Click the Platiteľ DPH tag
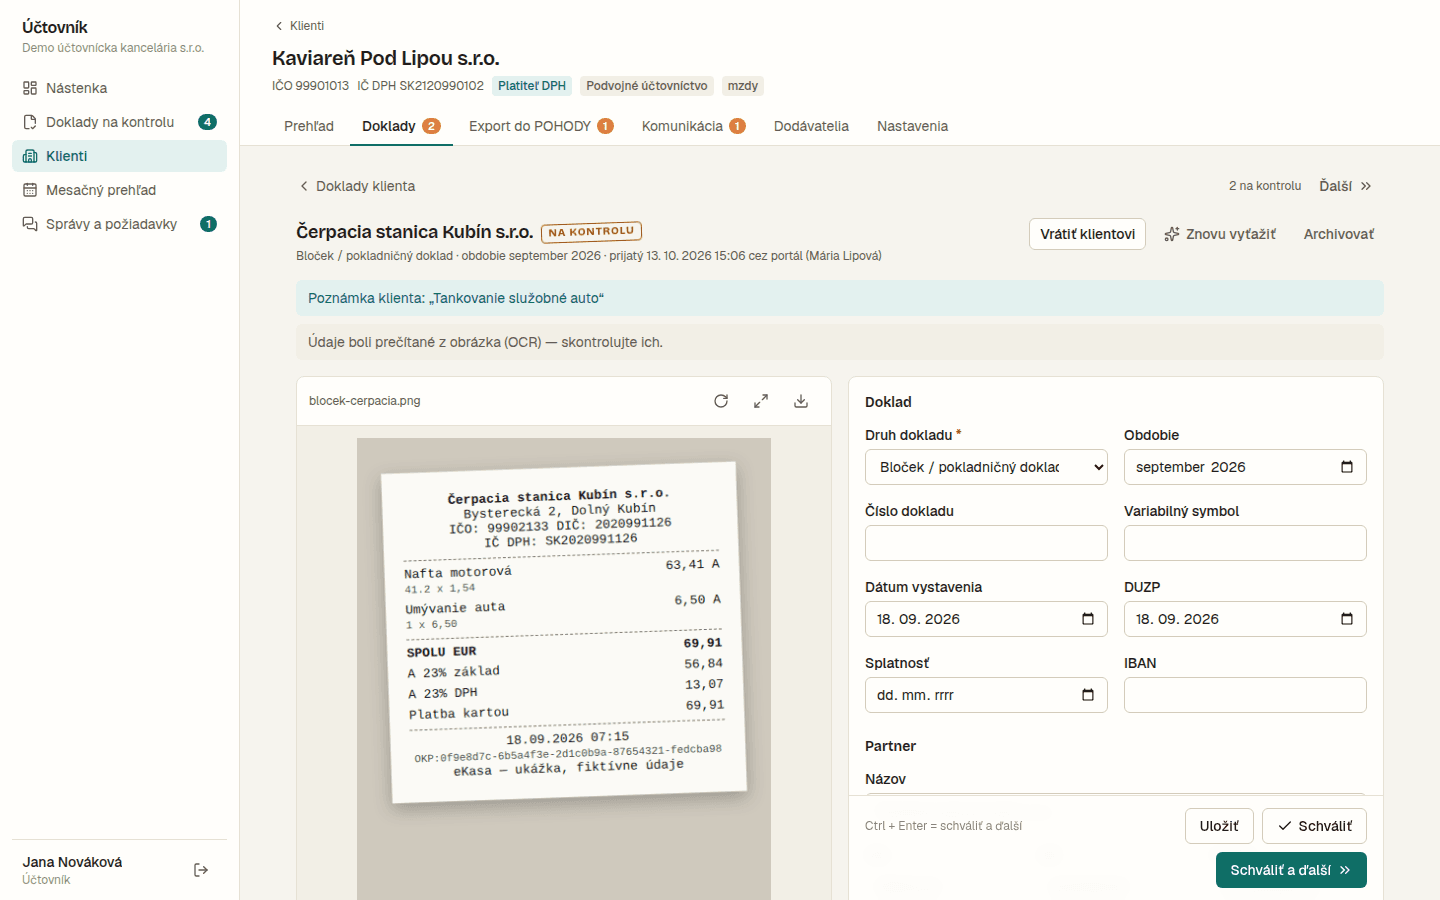The image size is (1440, 900). (532, 86)
